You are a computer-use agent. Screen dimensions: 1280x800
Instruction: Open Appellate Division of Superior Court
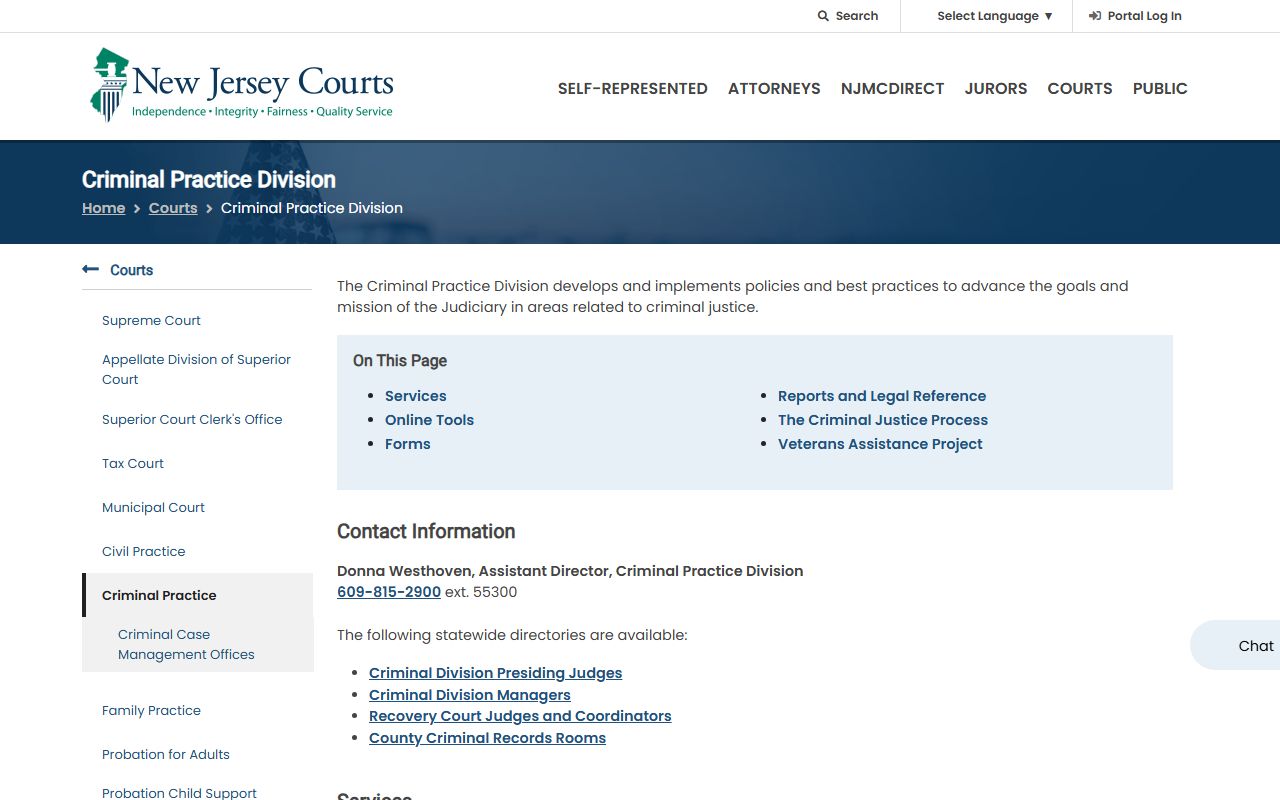click(196, 369)
